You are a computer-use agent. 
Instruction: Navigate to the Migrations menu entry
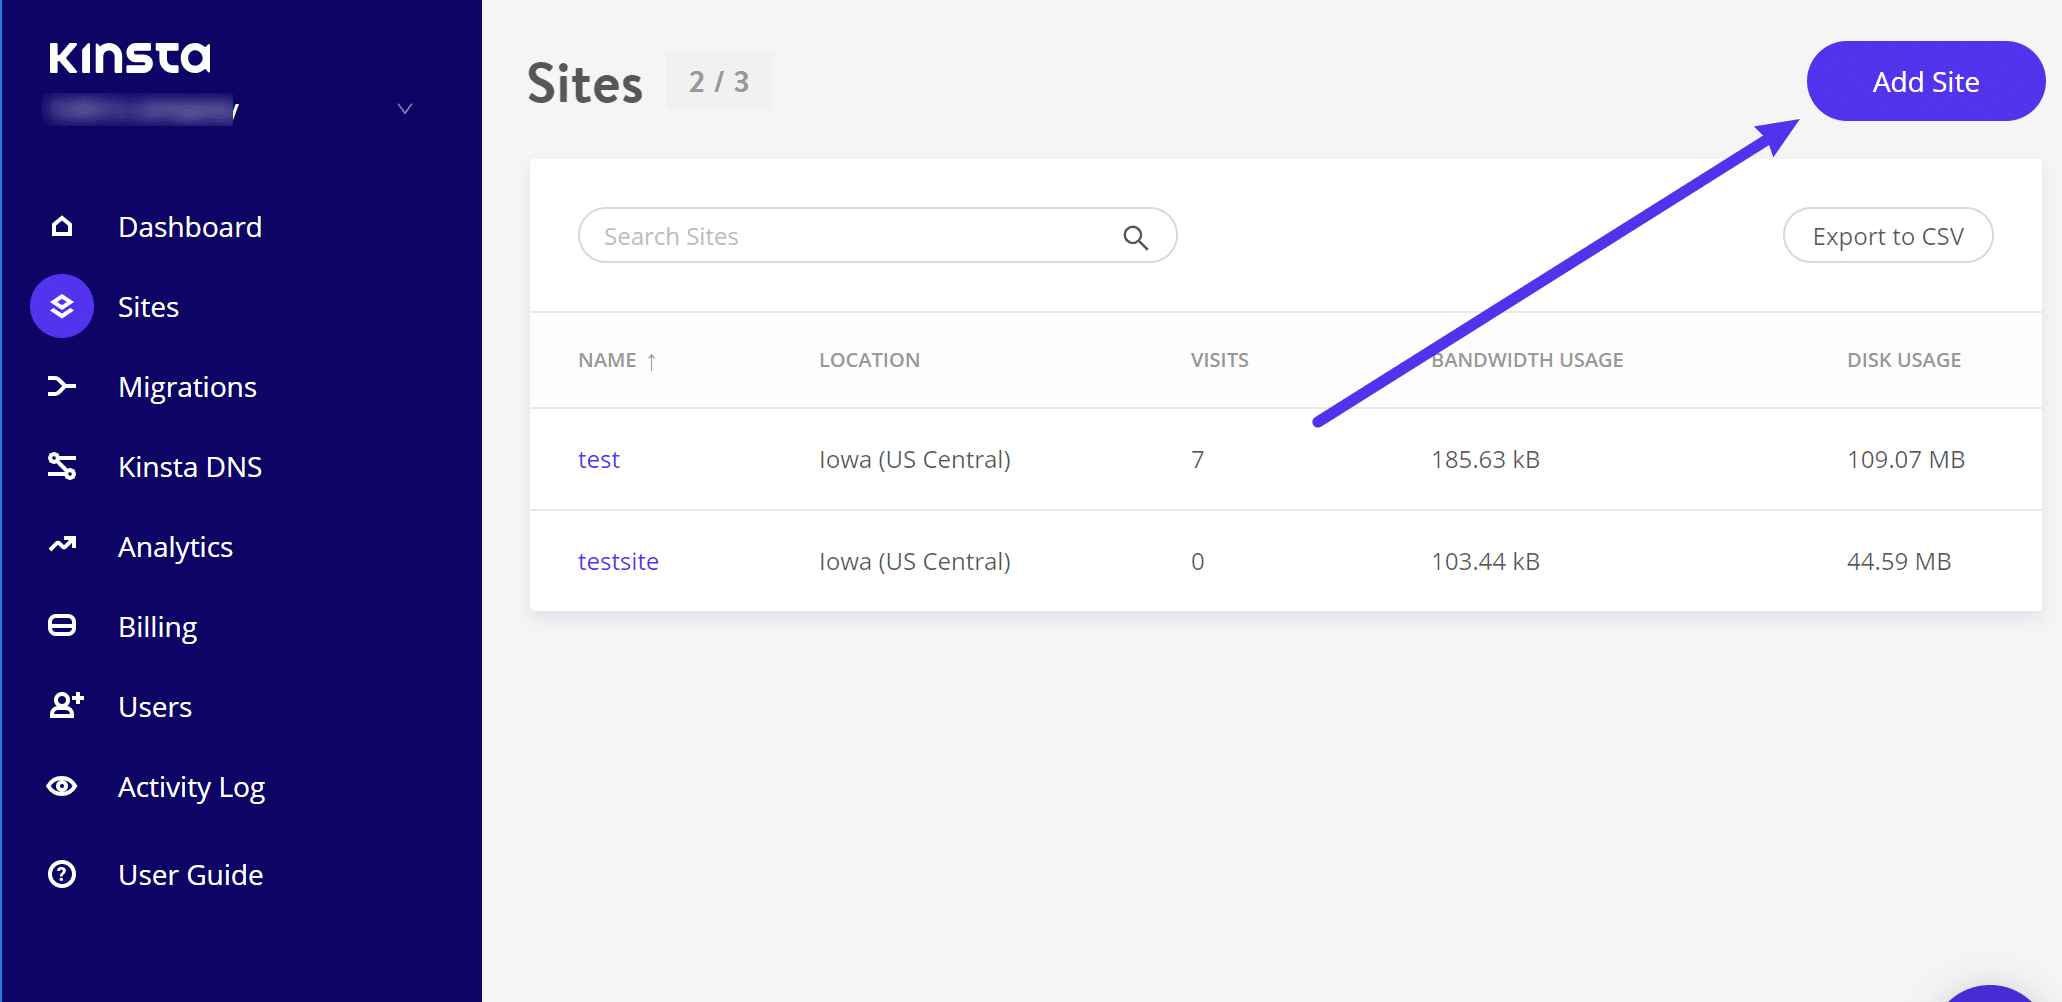pyautogui.click(x=187, y=386)
